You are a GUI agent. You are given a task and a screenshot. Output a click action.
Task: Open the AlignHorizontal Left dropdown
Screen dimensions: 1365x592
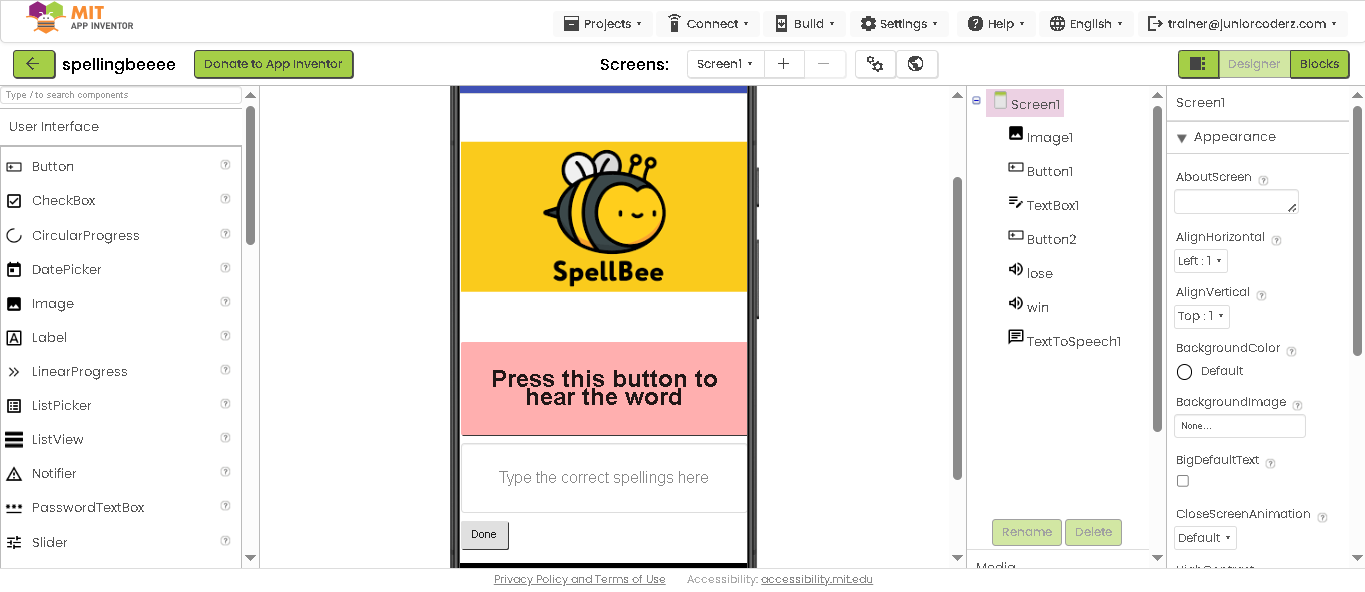coord(1201,261)
